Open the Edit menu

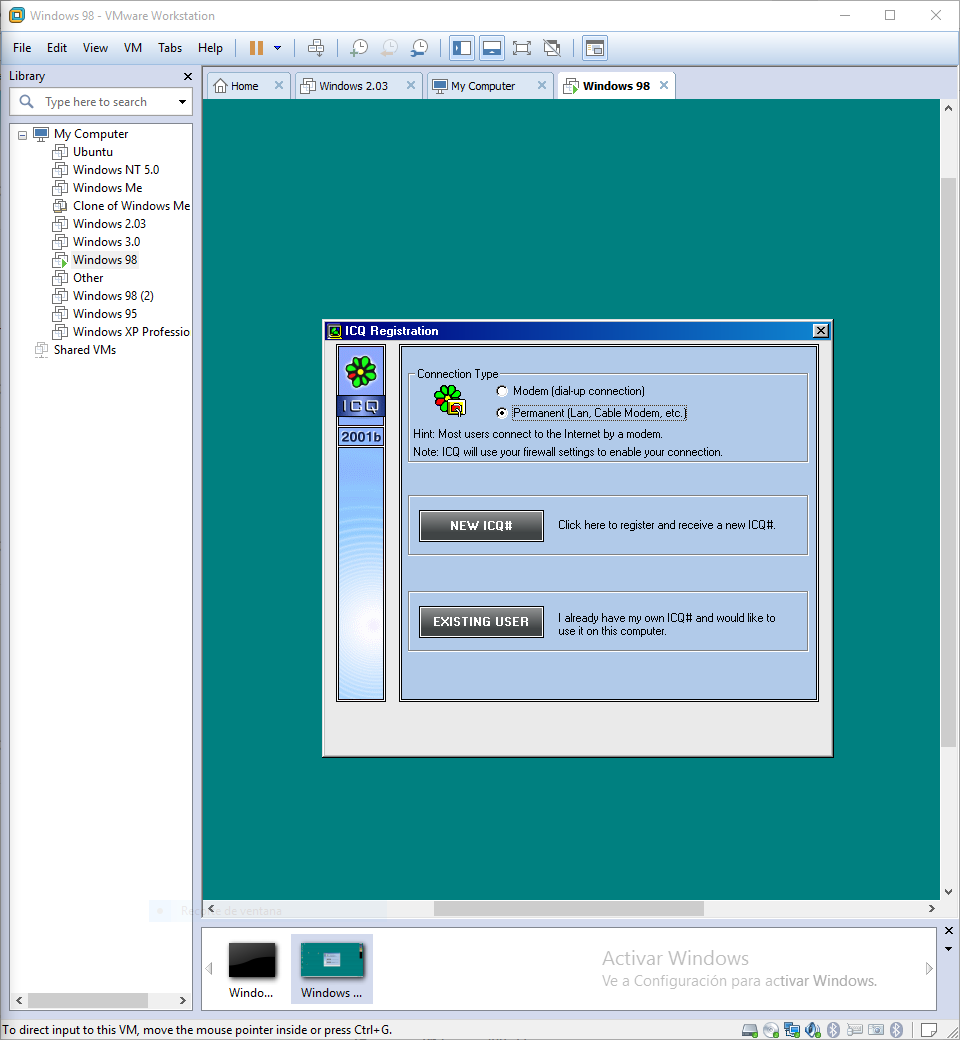point(57,48)
